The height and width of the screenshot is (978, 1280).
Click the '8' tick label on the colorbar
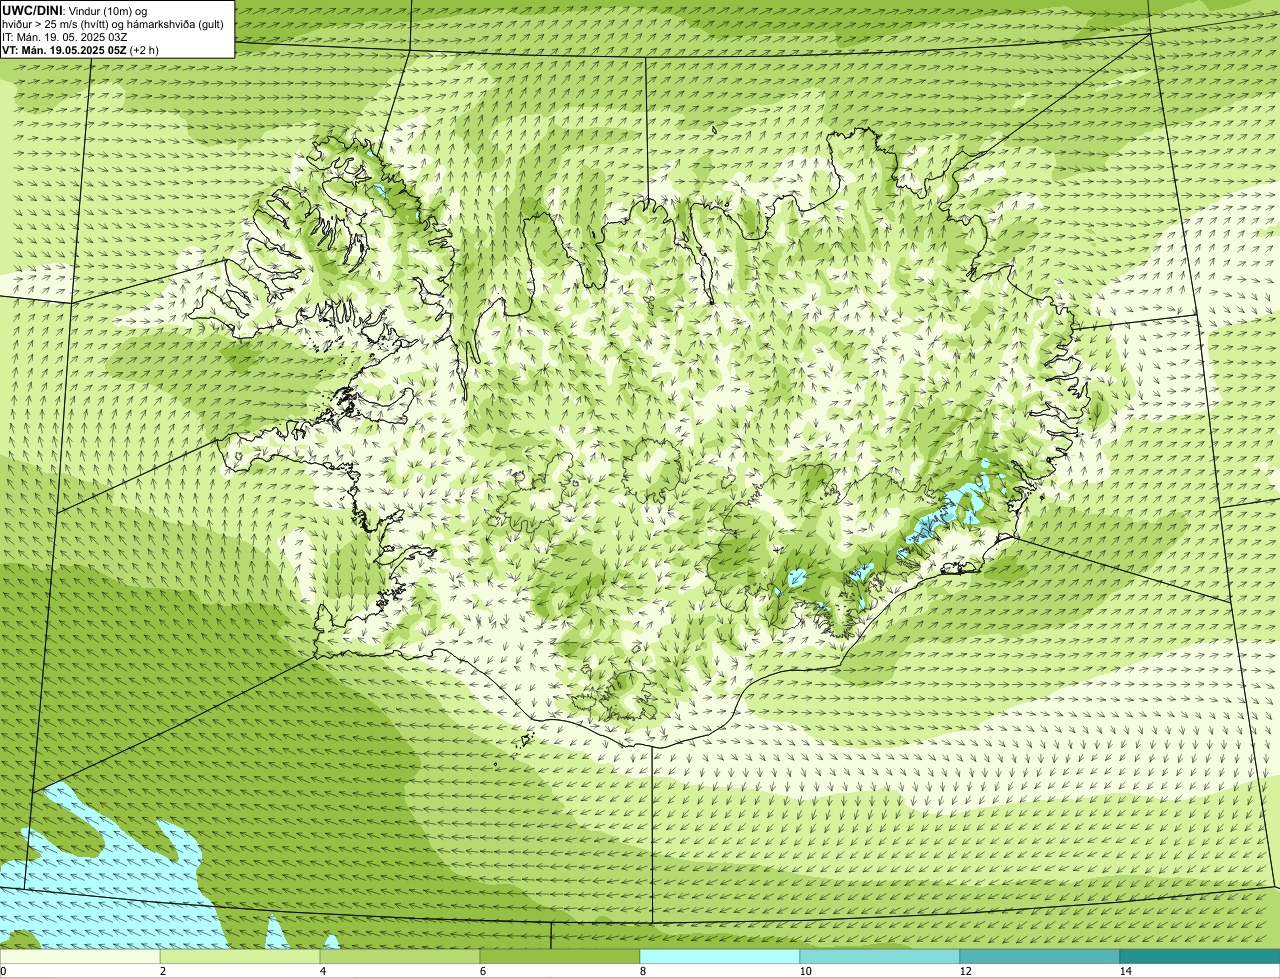pyautogui.click(x=642, y=971)
